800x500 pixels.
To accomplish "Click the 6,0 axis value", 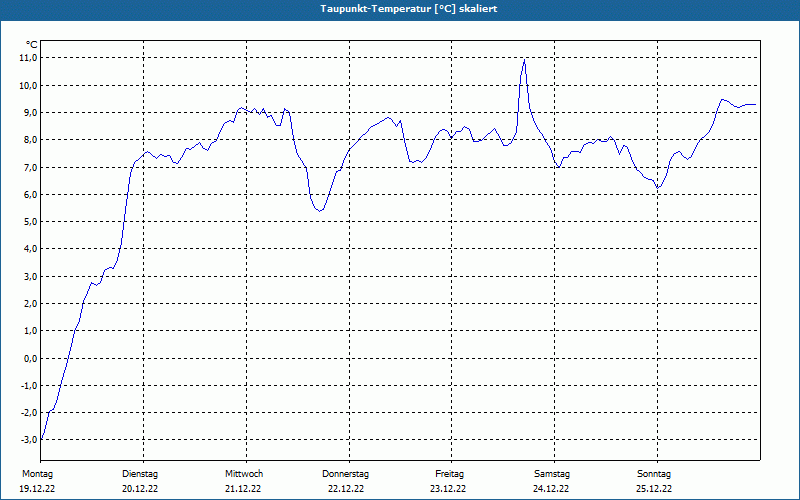I will [x=30, y=194].
